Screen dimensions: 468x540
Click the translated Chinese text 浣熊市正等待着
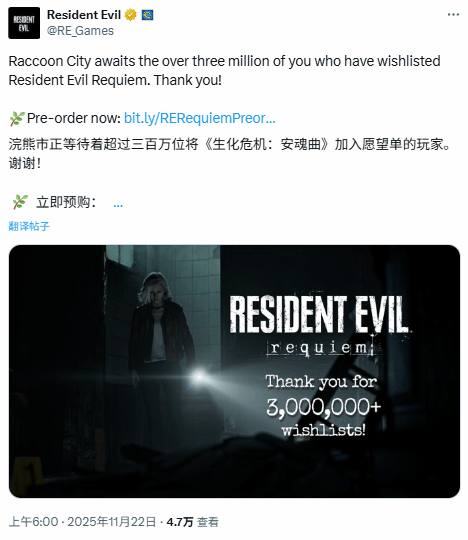(x=229, y=154)
